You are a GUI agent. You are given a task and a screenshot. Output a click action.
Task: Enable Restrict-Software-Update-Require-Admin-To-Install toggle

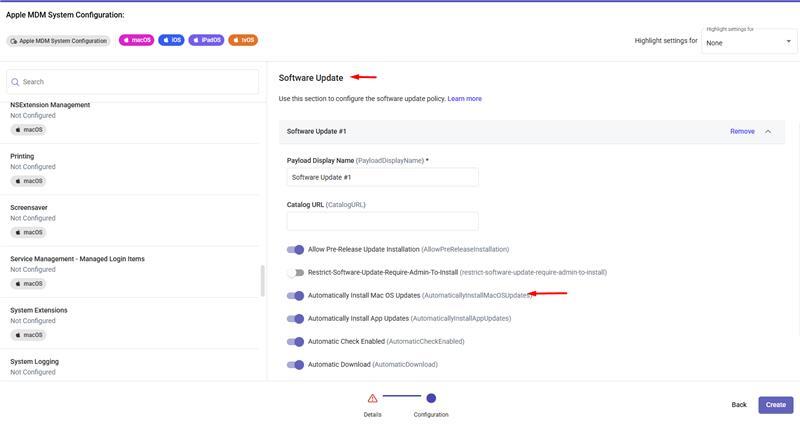click(295, 272)
